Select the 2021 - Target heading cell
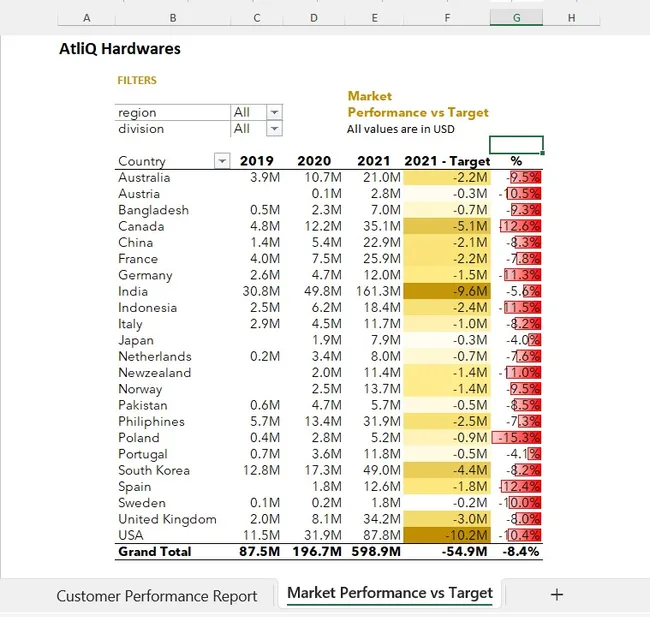650x617 pixels. 447,161
